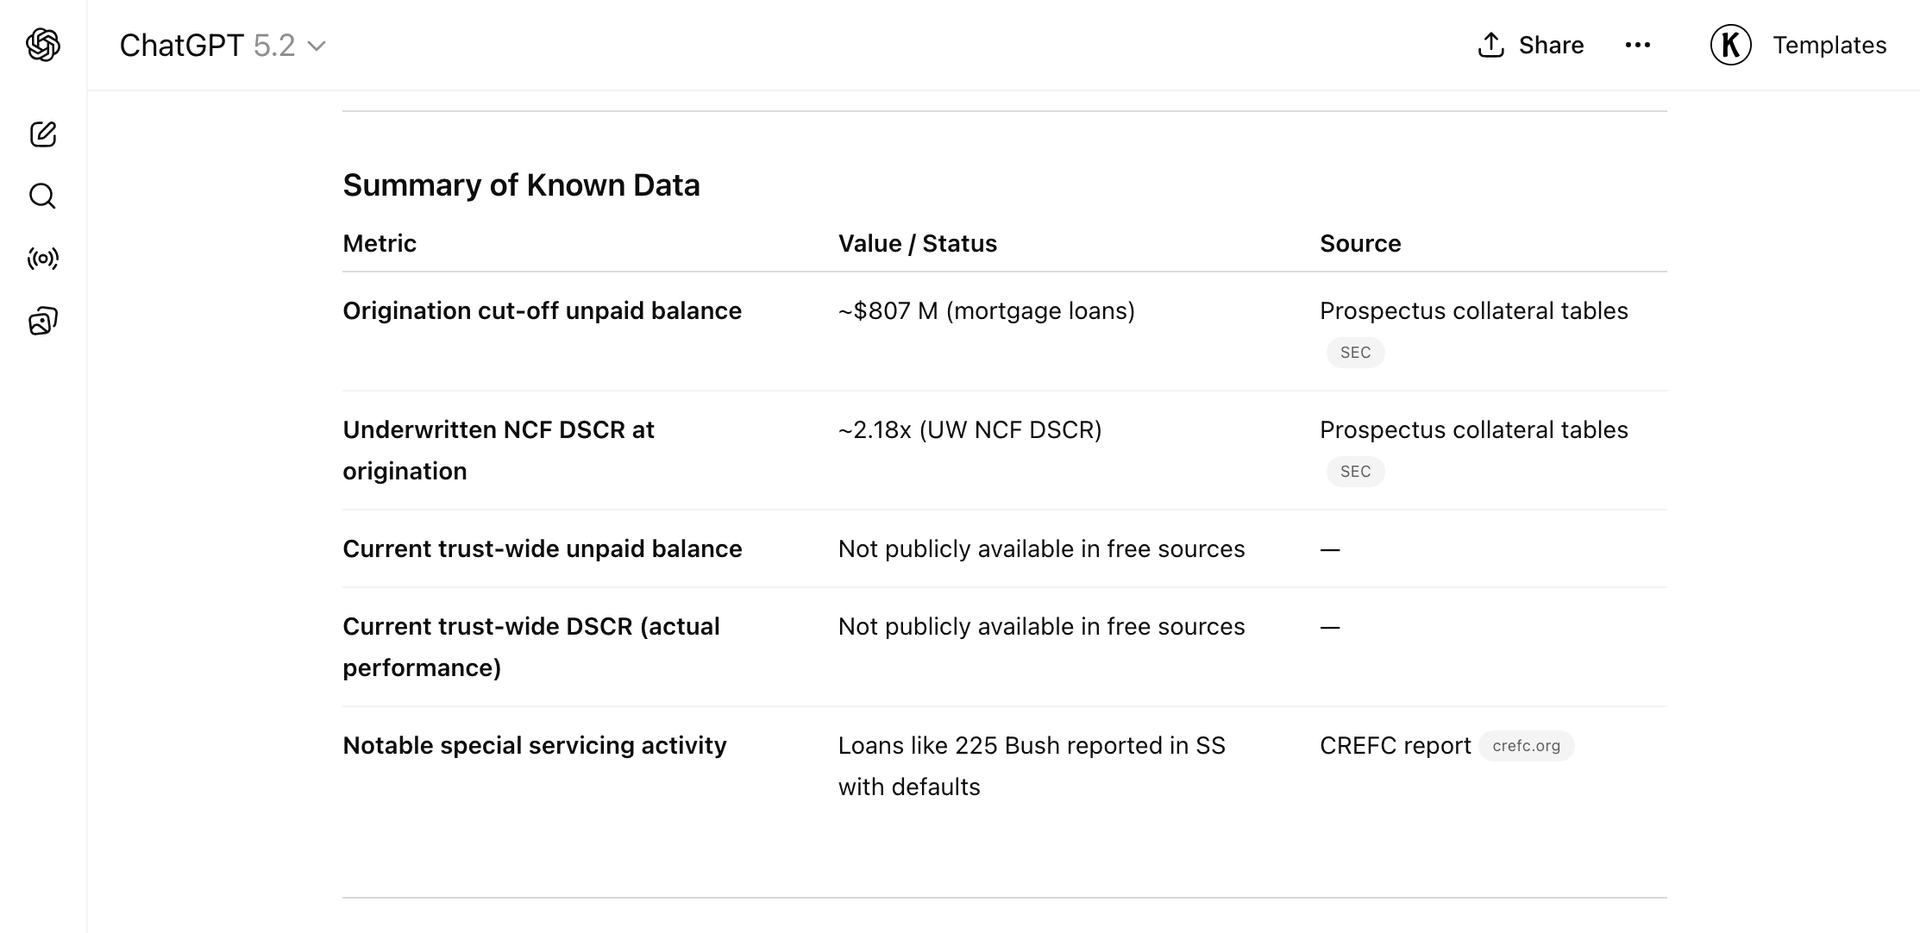The width and height of the screenshot is (1920, 933).
Task: Click the ChatGPT title in the header
Action: click(x=181, y=45)
